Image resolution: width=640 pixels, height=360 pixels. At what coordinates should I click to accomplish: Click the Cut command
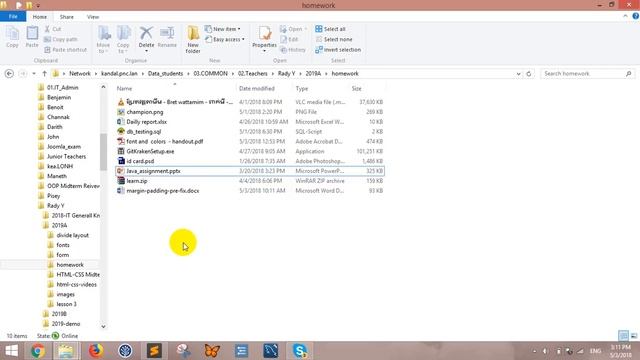(x=53, y=29)
